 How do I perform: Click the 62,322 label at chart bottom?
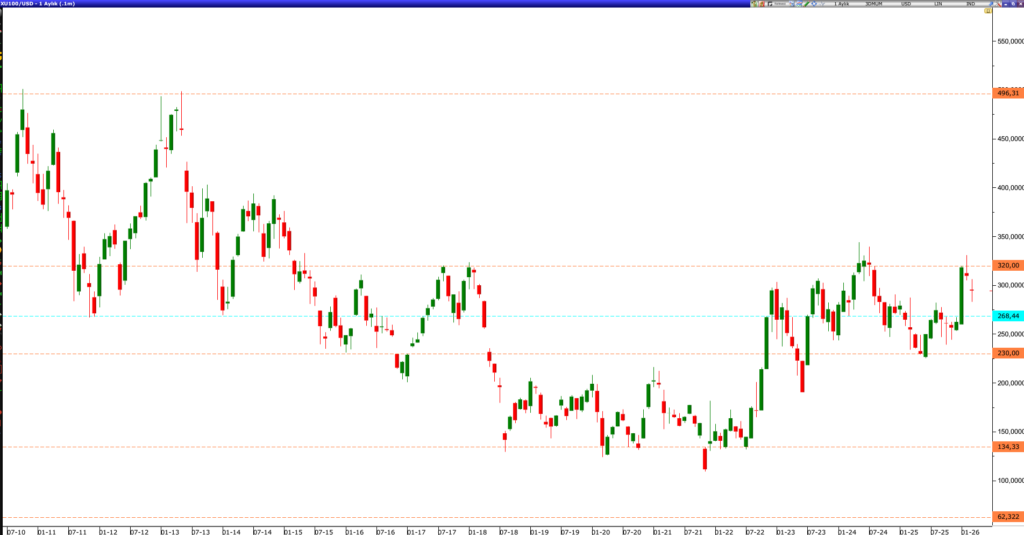[x=1007, y=516]
